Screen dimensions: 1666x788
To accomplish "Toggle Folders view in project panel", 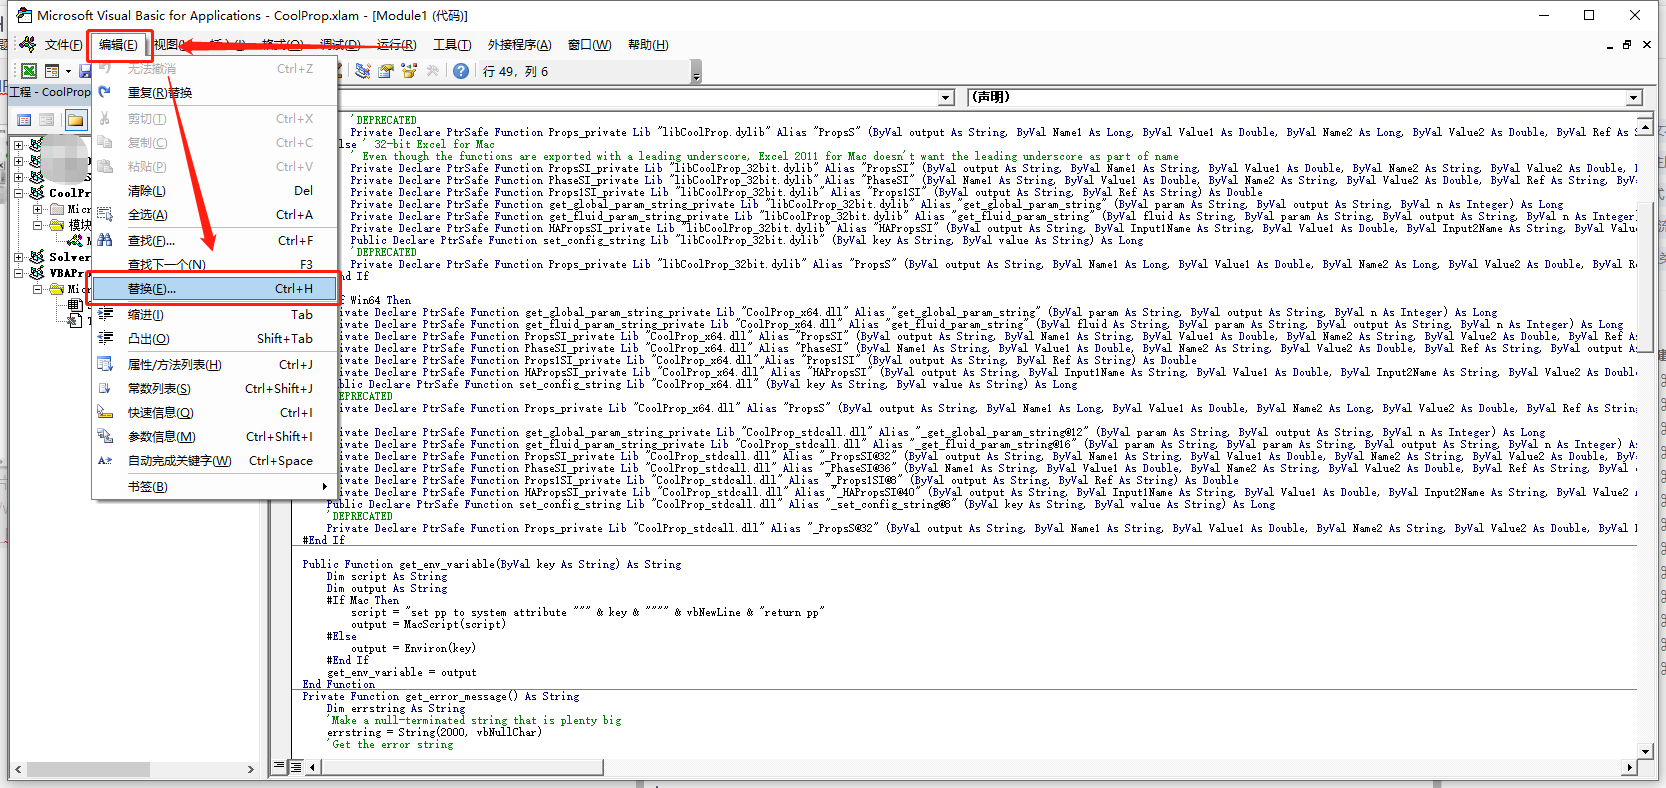I will click(x=75, y=120).
